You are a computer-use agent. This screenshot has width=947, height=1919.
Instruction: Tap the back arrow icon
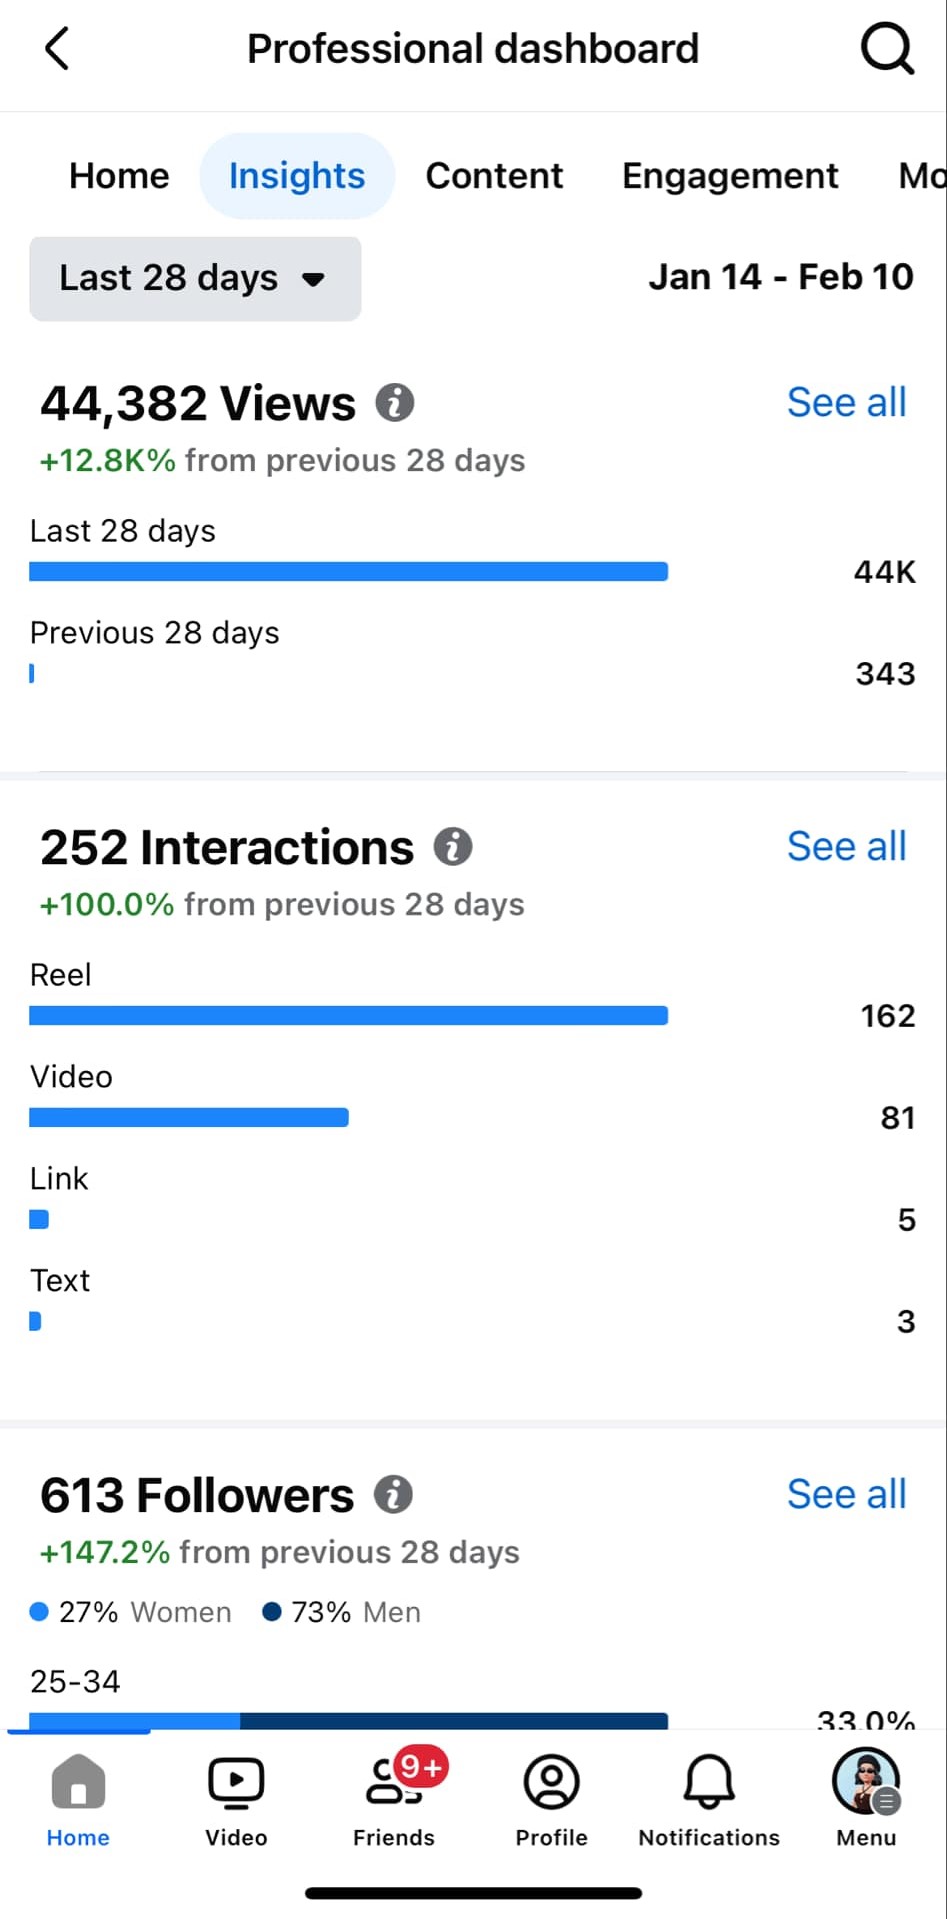(x=58, y=48)
